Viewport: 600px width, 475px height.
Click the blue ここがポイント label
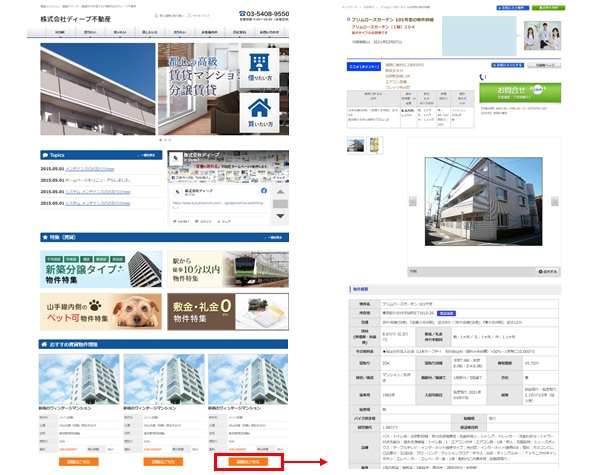[x=364, y=67]
